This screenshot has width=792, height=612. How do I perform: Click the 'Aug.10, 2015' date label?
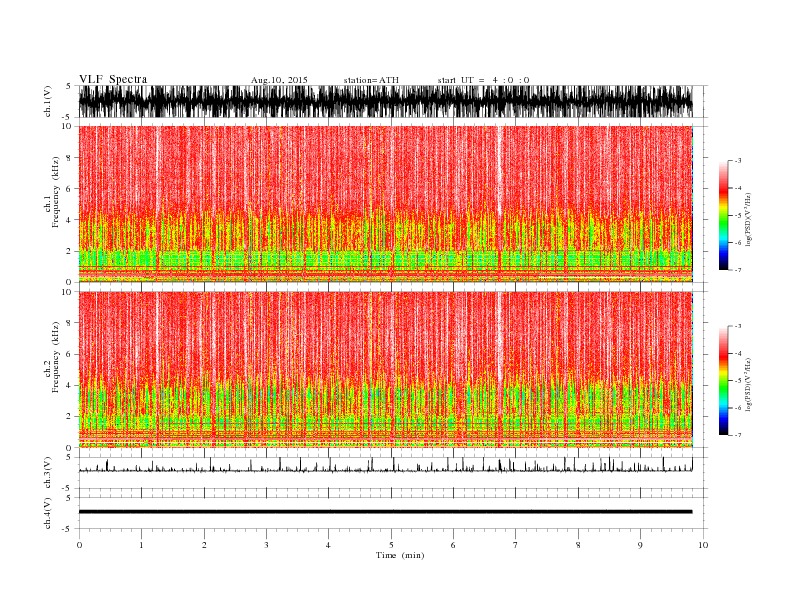pyautogui.click(x=279, y=80)
